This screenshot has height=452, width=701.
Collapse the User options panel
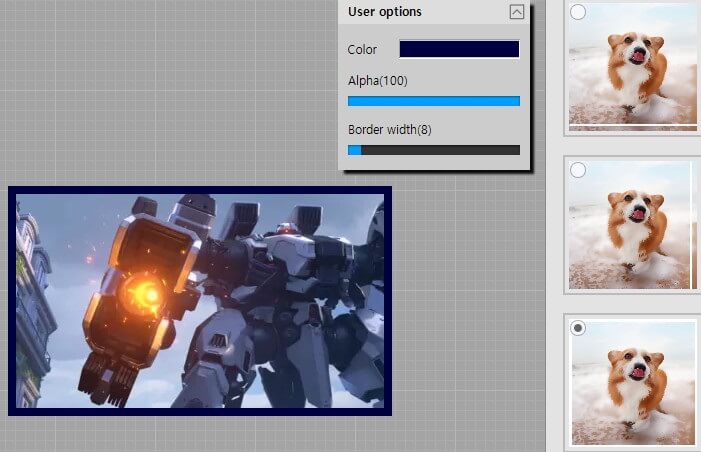point(516,12)
